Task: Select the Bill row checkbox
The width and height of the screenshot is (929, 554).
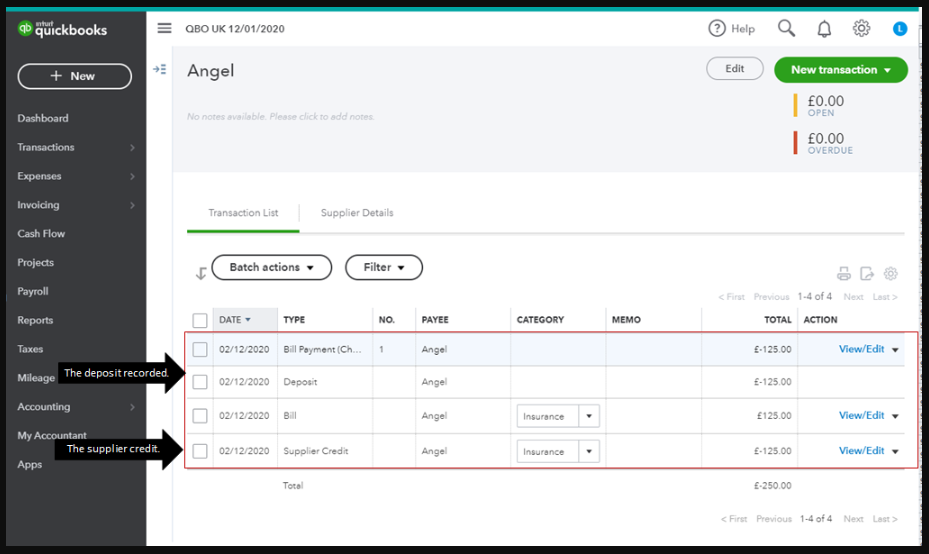Action: coord(200,416)
